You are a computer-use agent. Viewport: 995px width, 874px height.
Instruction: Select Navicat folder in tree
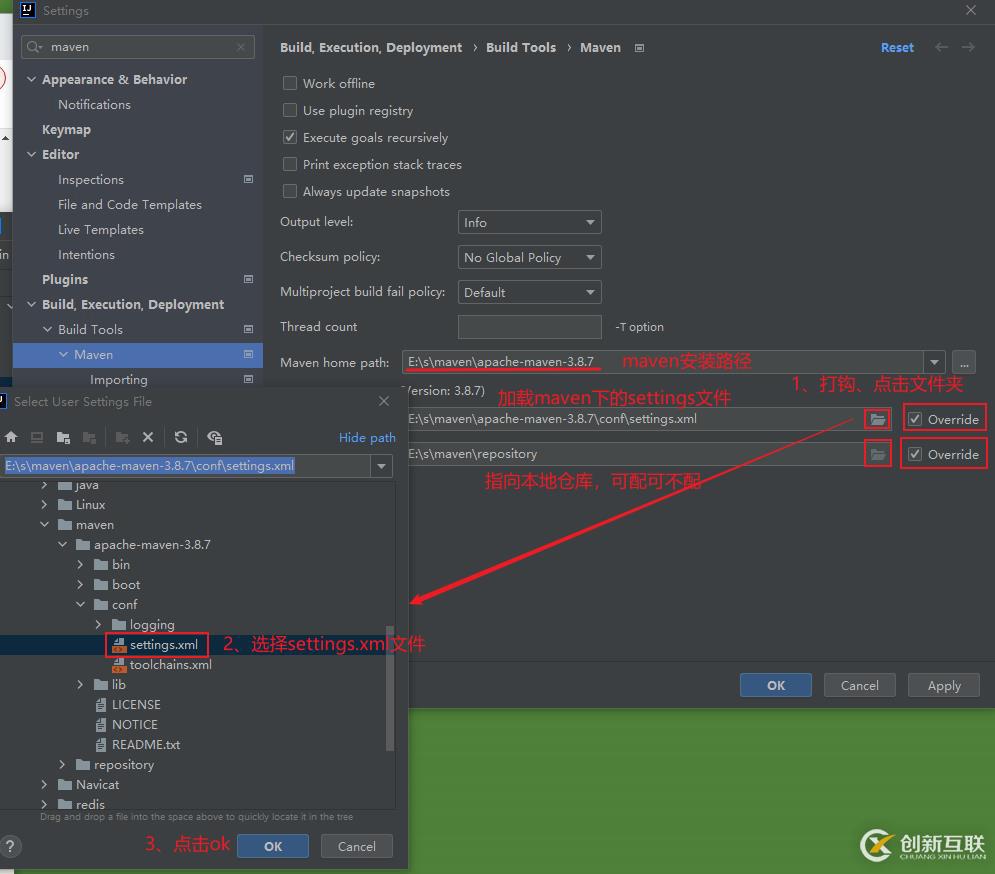pyautogui.click(x=97, y=785)
